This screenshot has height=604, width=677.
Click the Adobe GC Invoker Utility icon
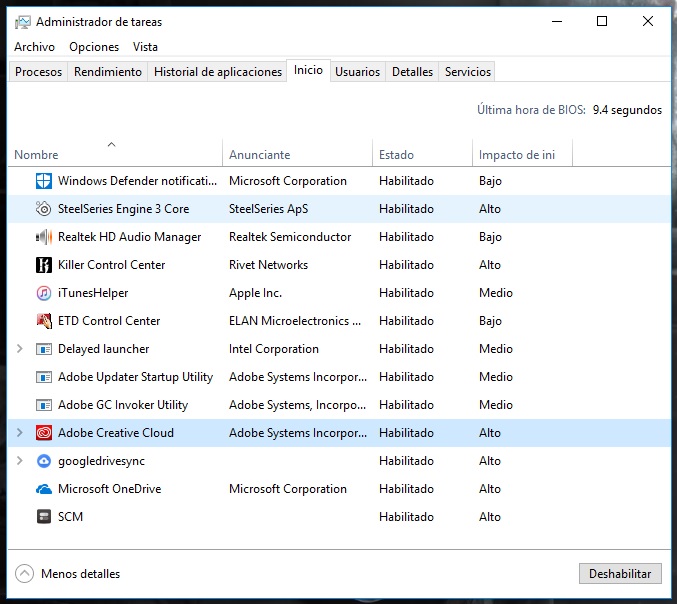pyautogui.click(x=44, y=405)
